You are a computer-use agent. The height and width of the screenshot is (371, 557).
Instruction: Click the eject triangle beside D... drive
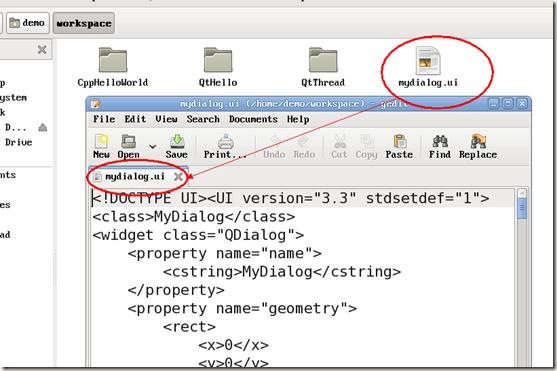[x=43, y=127]
